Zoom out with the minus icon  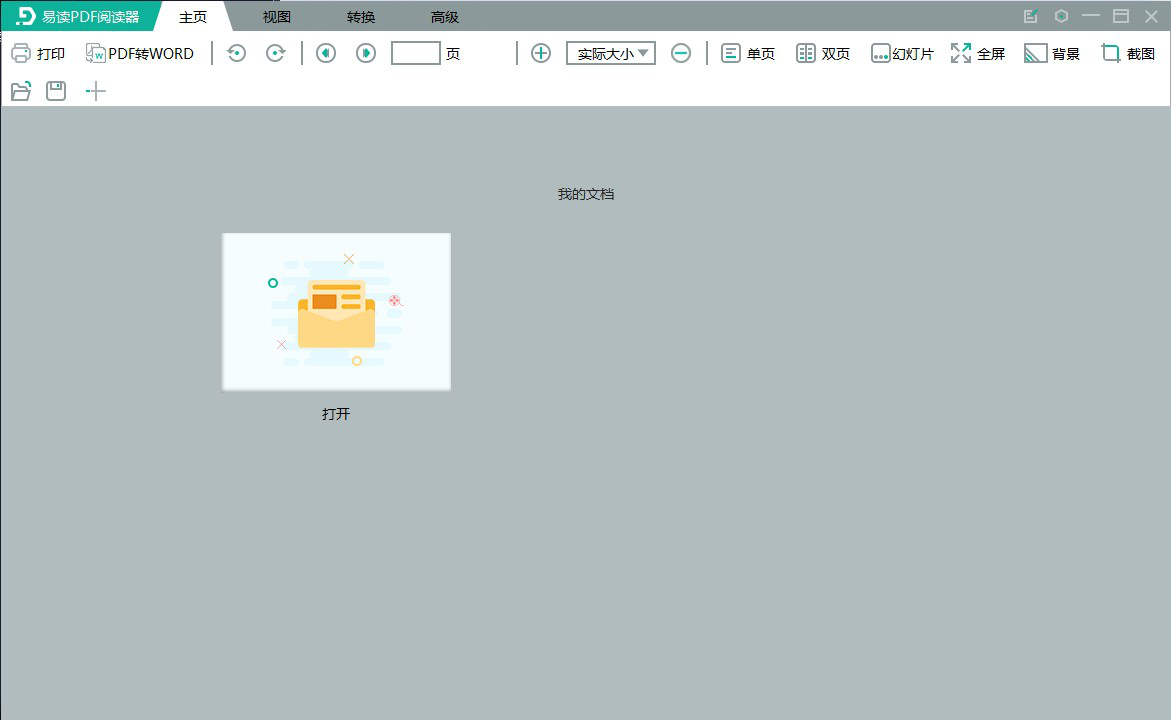pyautogui.click(x=681, y=53)
